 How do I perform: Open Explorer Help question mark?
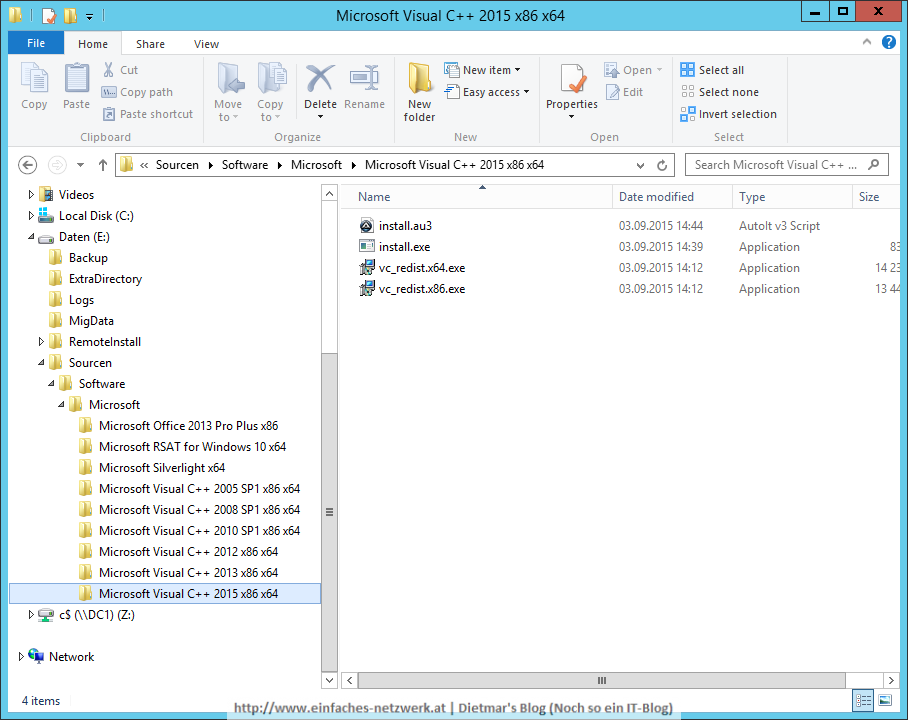[x=888, y=42]
